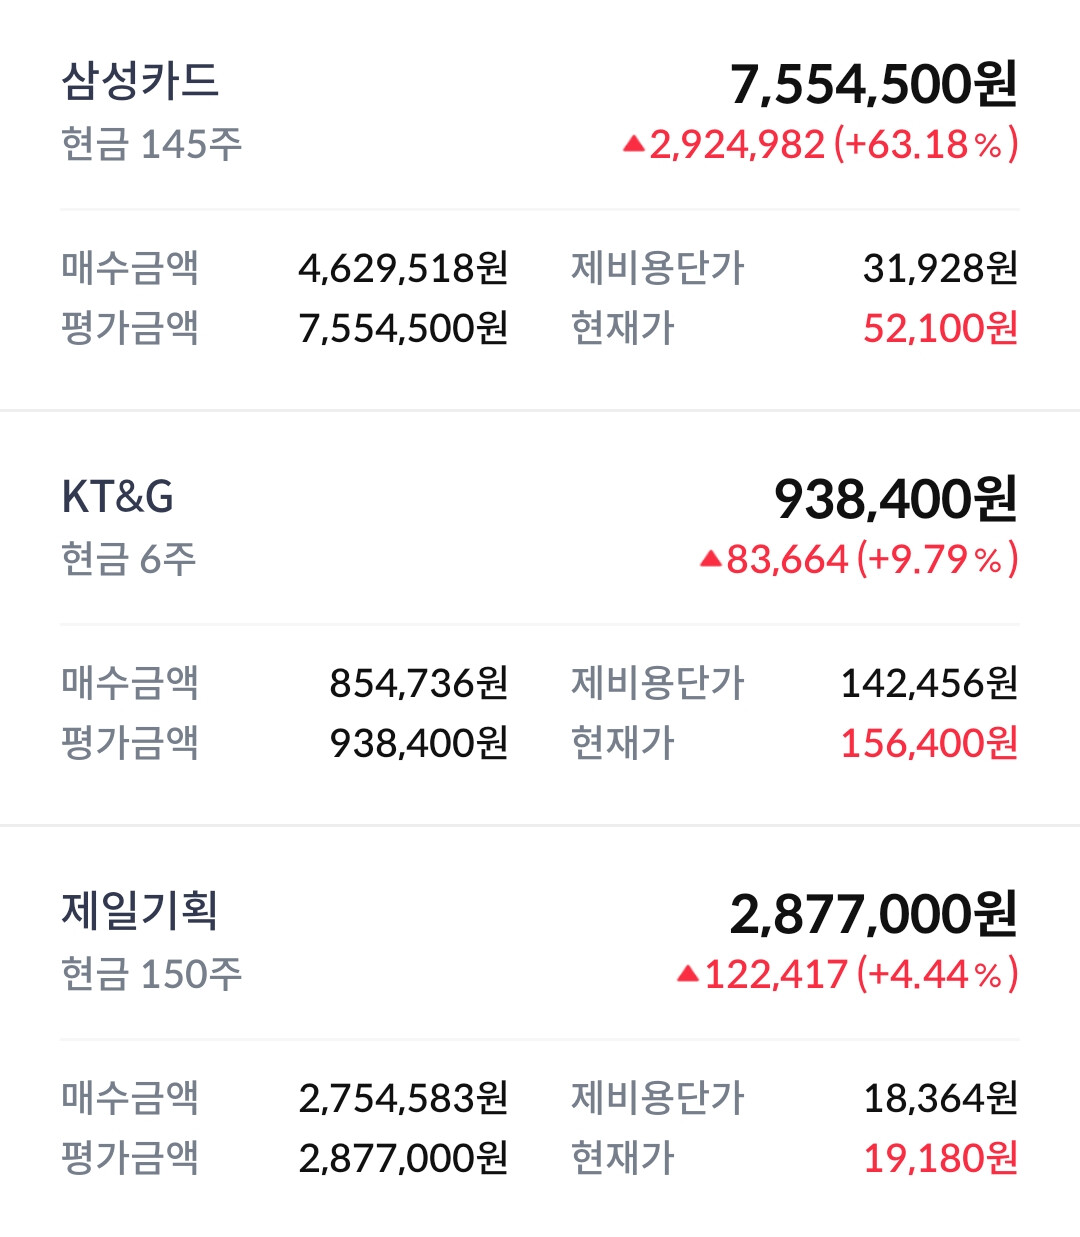Open the KT&G stock holding
The width and height of the screenshot is (1080, 1237).
point(118,497)
